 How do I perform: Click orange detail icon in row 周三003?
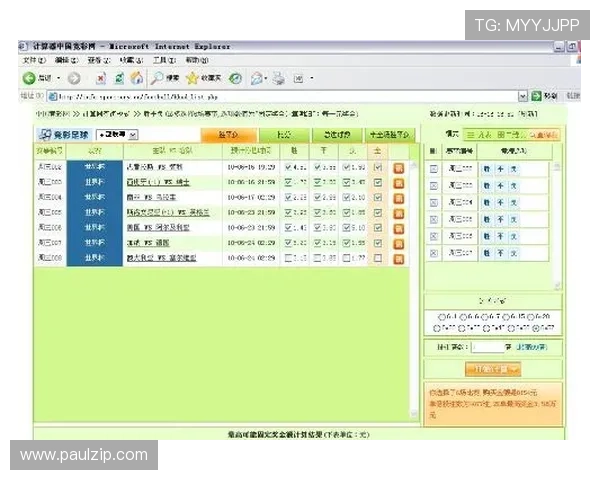pos(399,183)
